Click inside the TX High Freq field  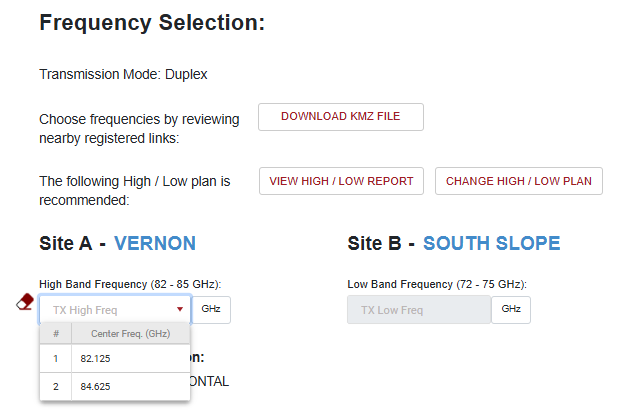105,310
